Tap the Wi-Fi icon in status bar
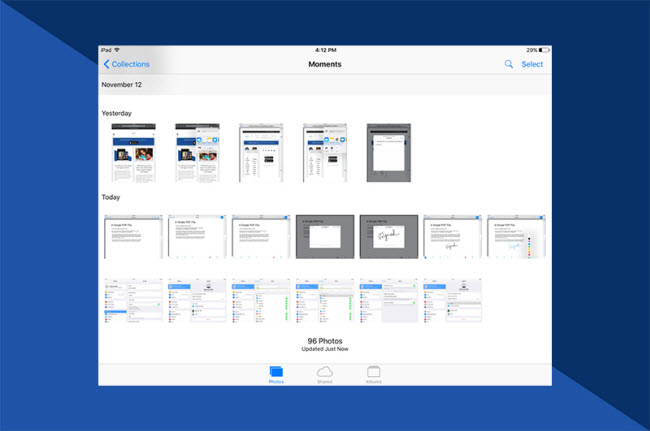The width and height of the screenshot is (650, 431). coord(117,50)
